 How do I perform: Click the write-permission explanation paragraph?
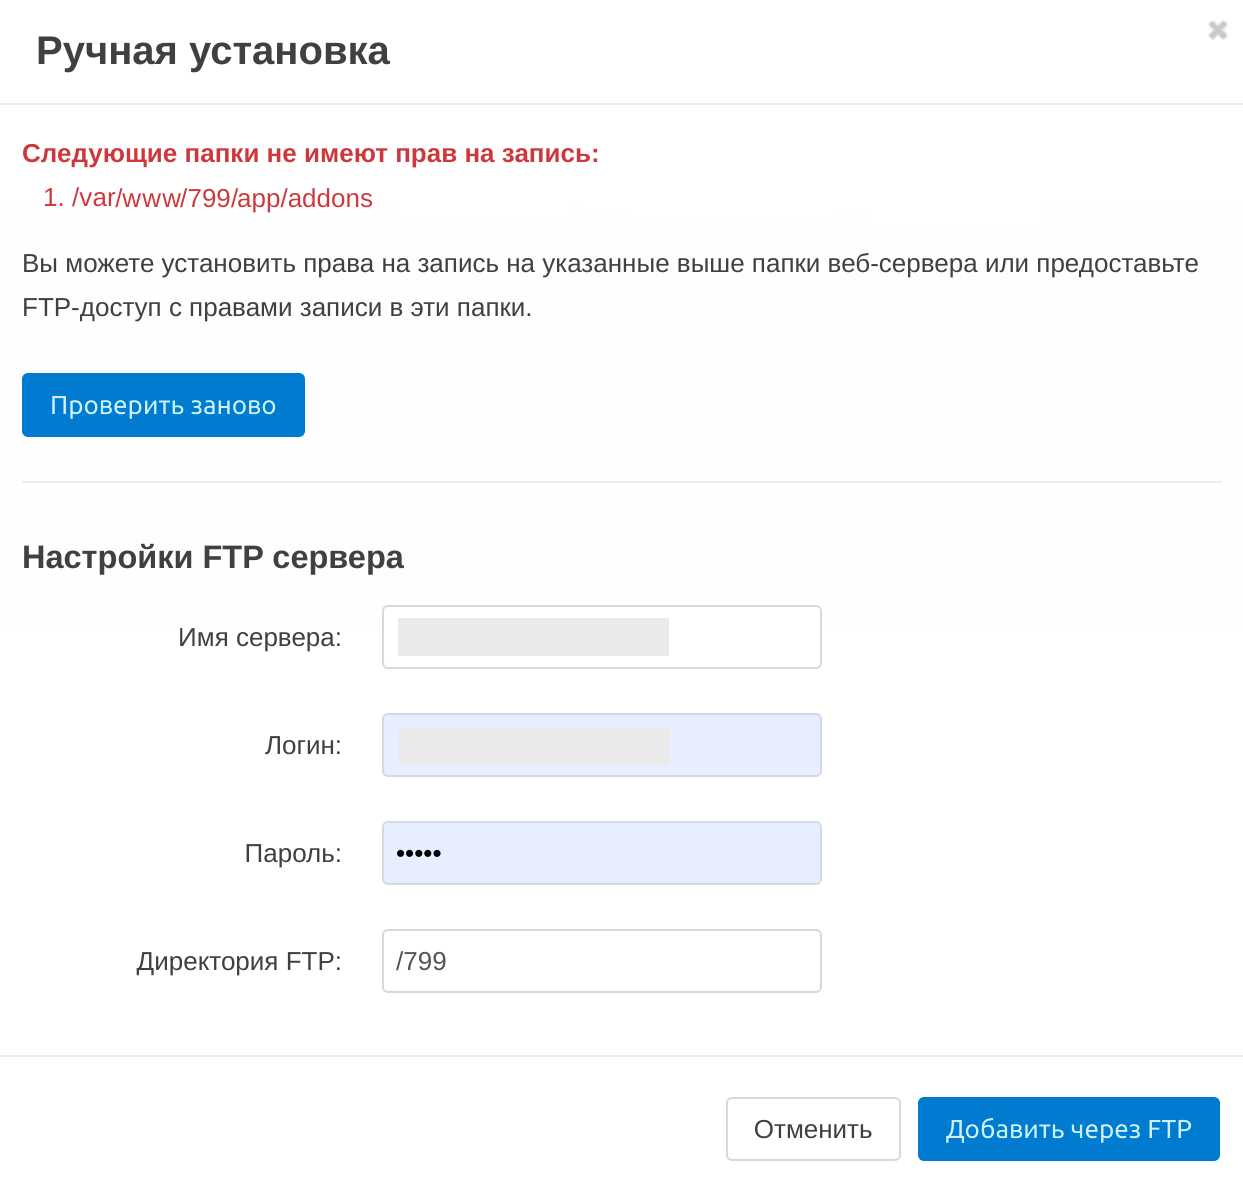pyautogui.click(x=610, y=285)
